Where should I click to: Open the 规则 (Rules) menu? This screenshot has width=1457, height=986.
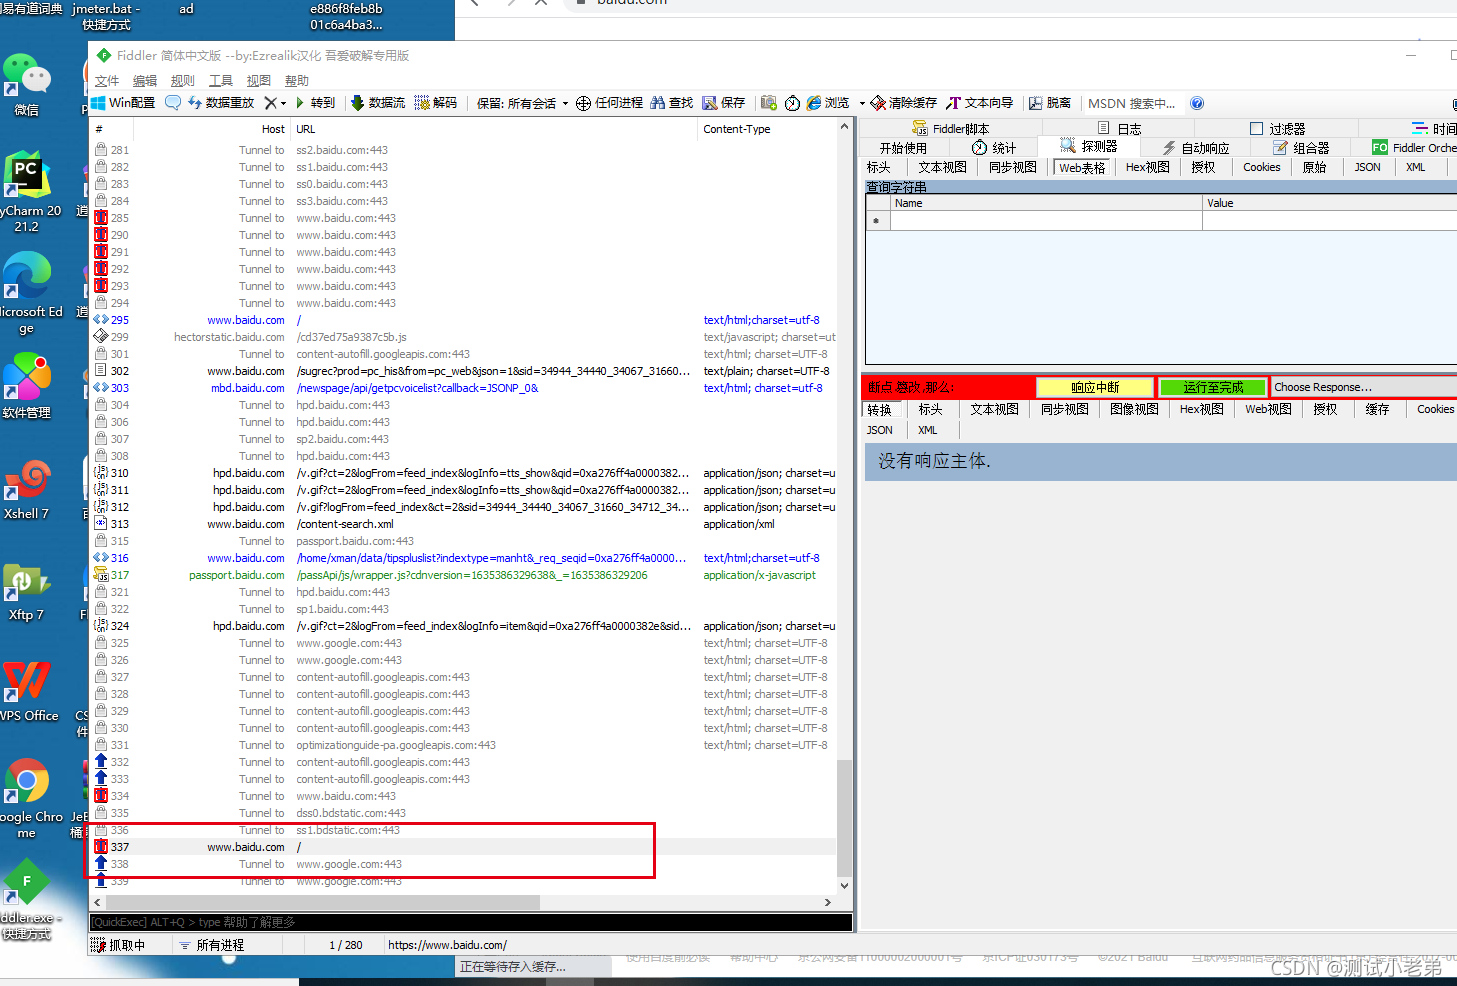tap(183, 81)
